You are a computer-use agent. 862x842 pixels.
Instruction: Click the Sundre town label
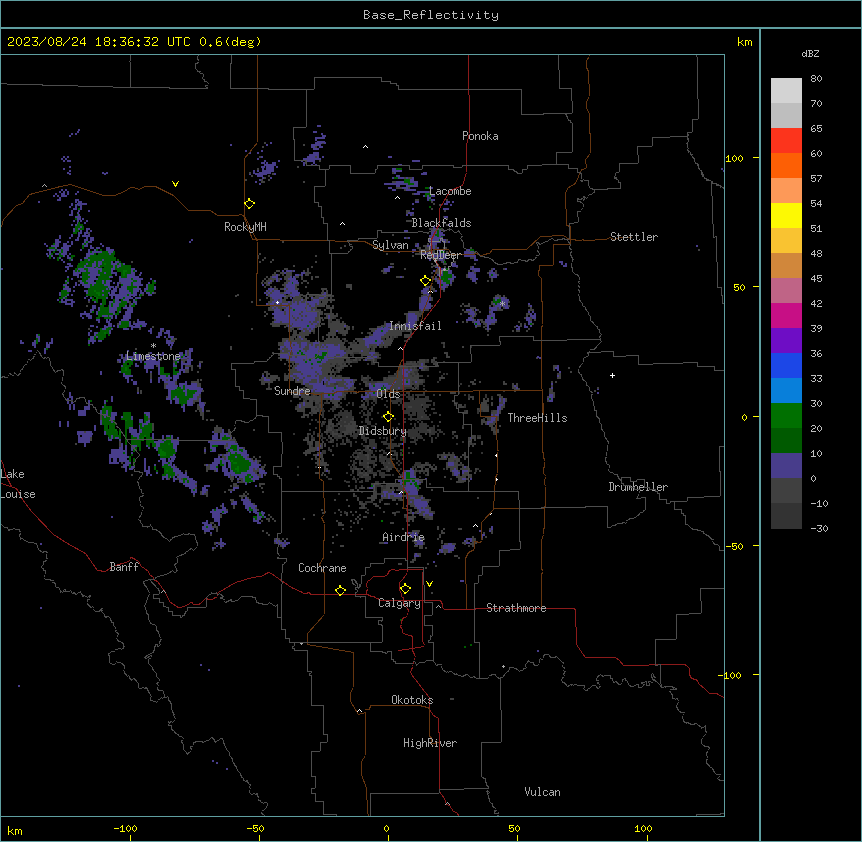(x=292, y=391)
